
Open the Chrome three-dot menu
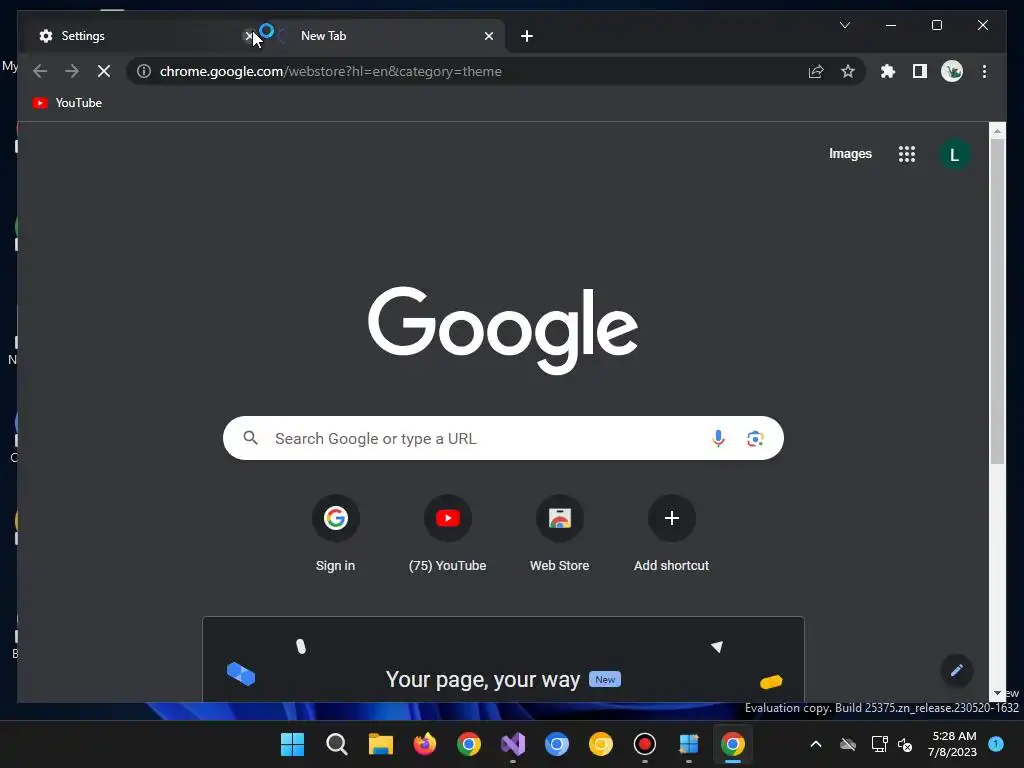click(984, 71)
